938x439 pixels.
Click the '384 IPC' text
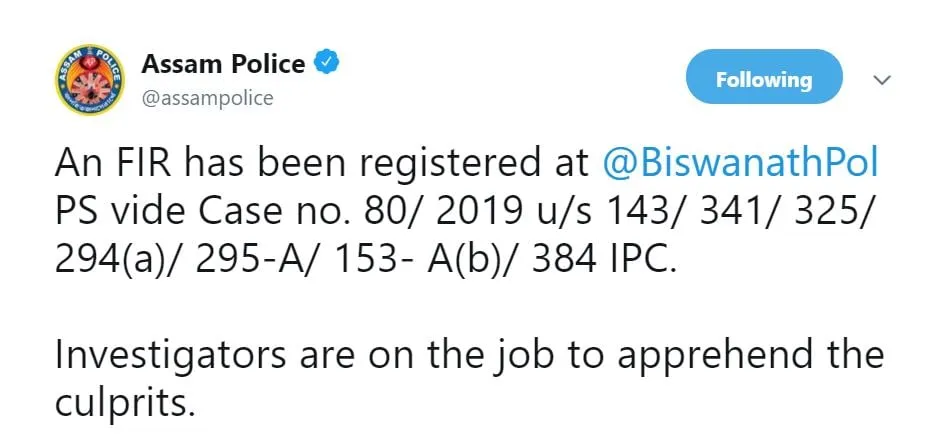[604, 261]
